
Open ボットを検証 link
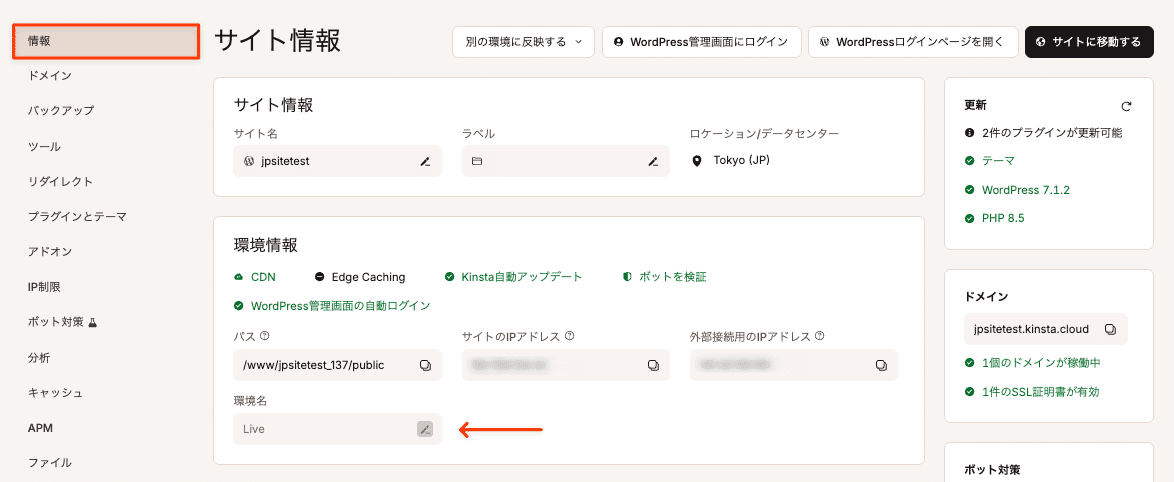click(x=672, y=277)
